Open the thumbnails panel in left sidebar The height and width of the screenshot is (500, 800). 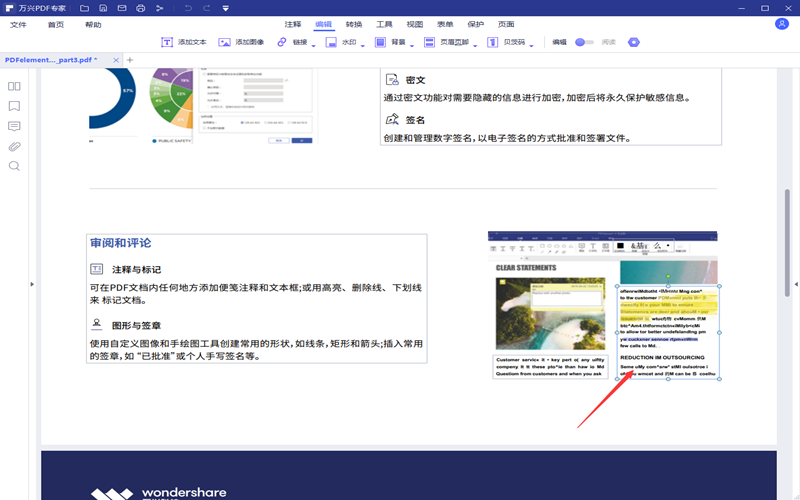coord(14,86)
